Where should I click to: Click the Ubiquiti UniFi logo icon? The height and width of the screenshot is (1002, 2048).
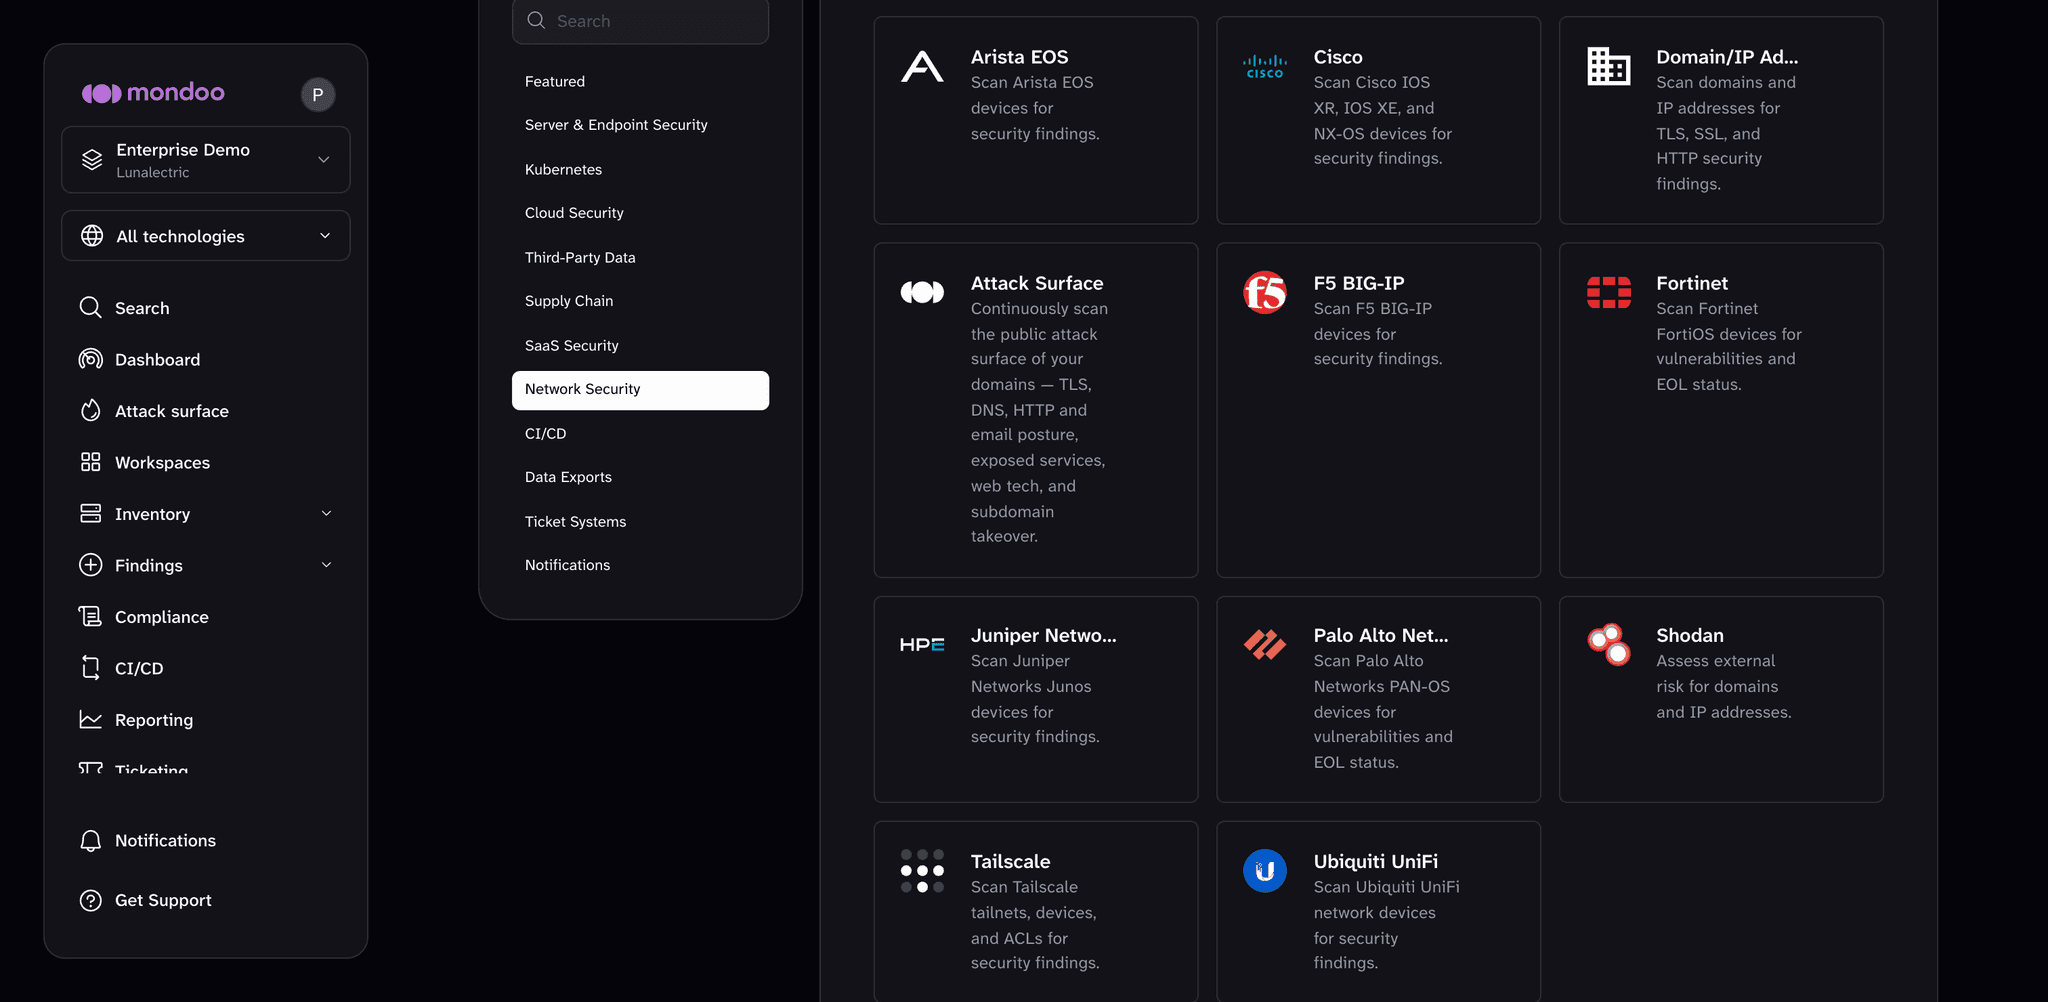[x=1264, y=871]
